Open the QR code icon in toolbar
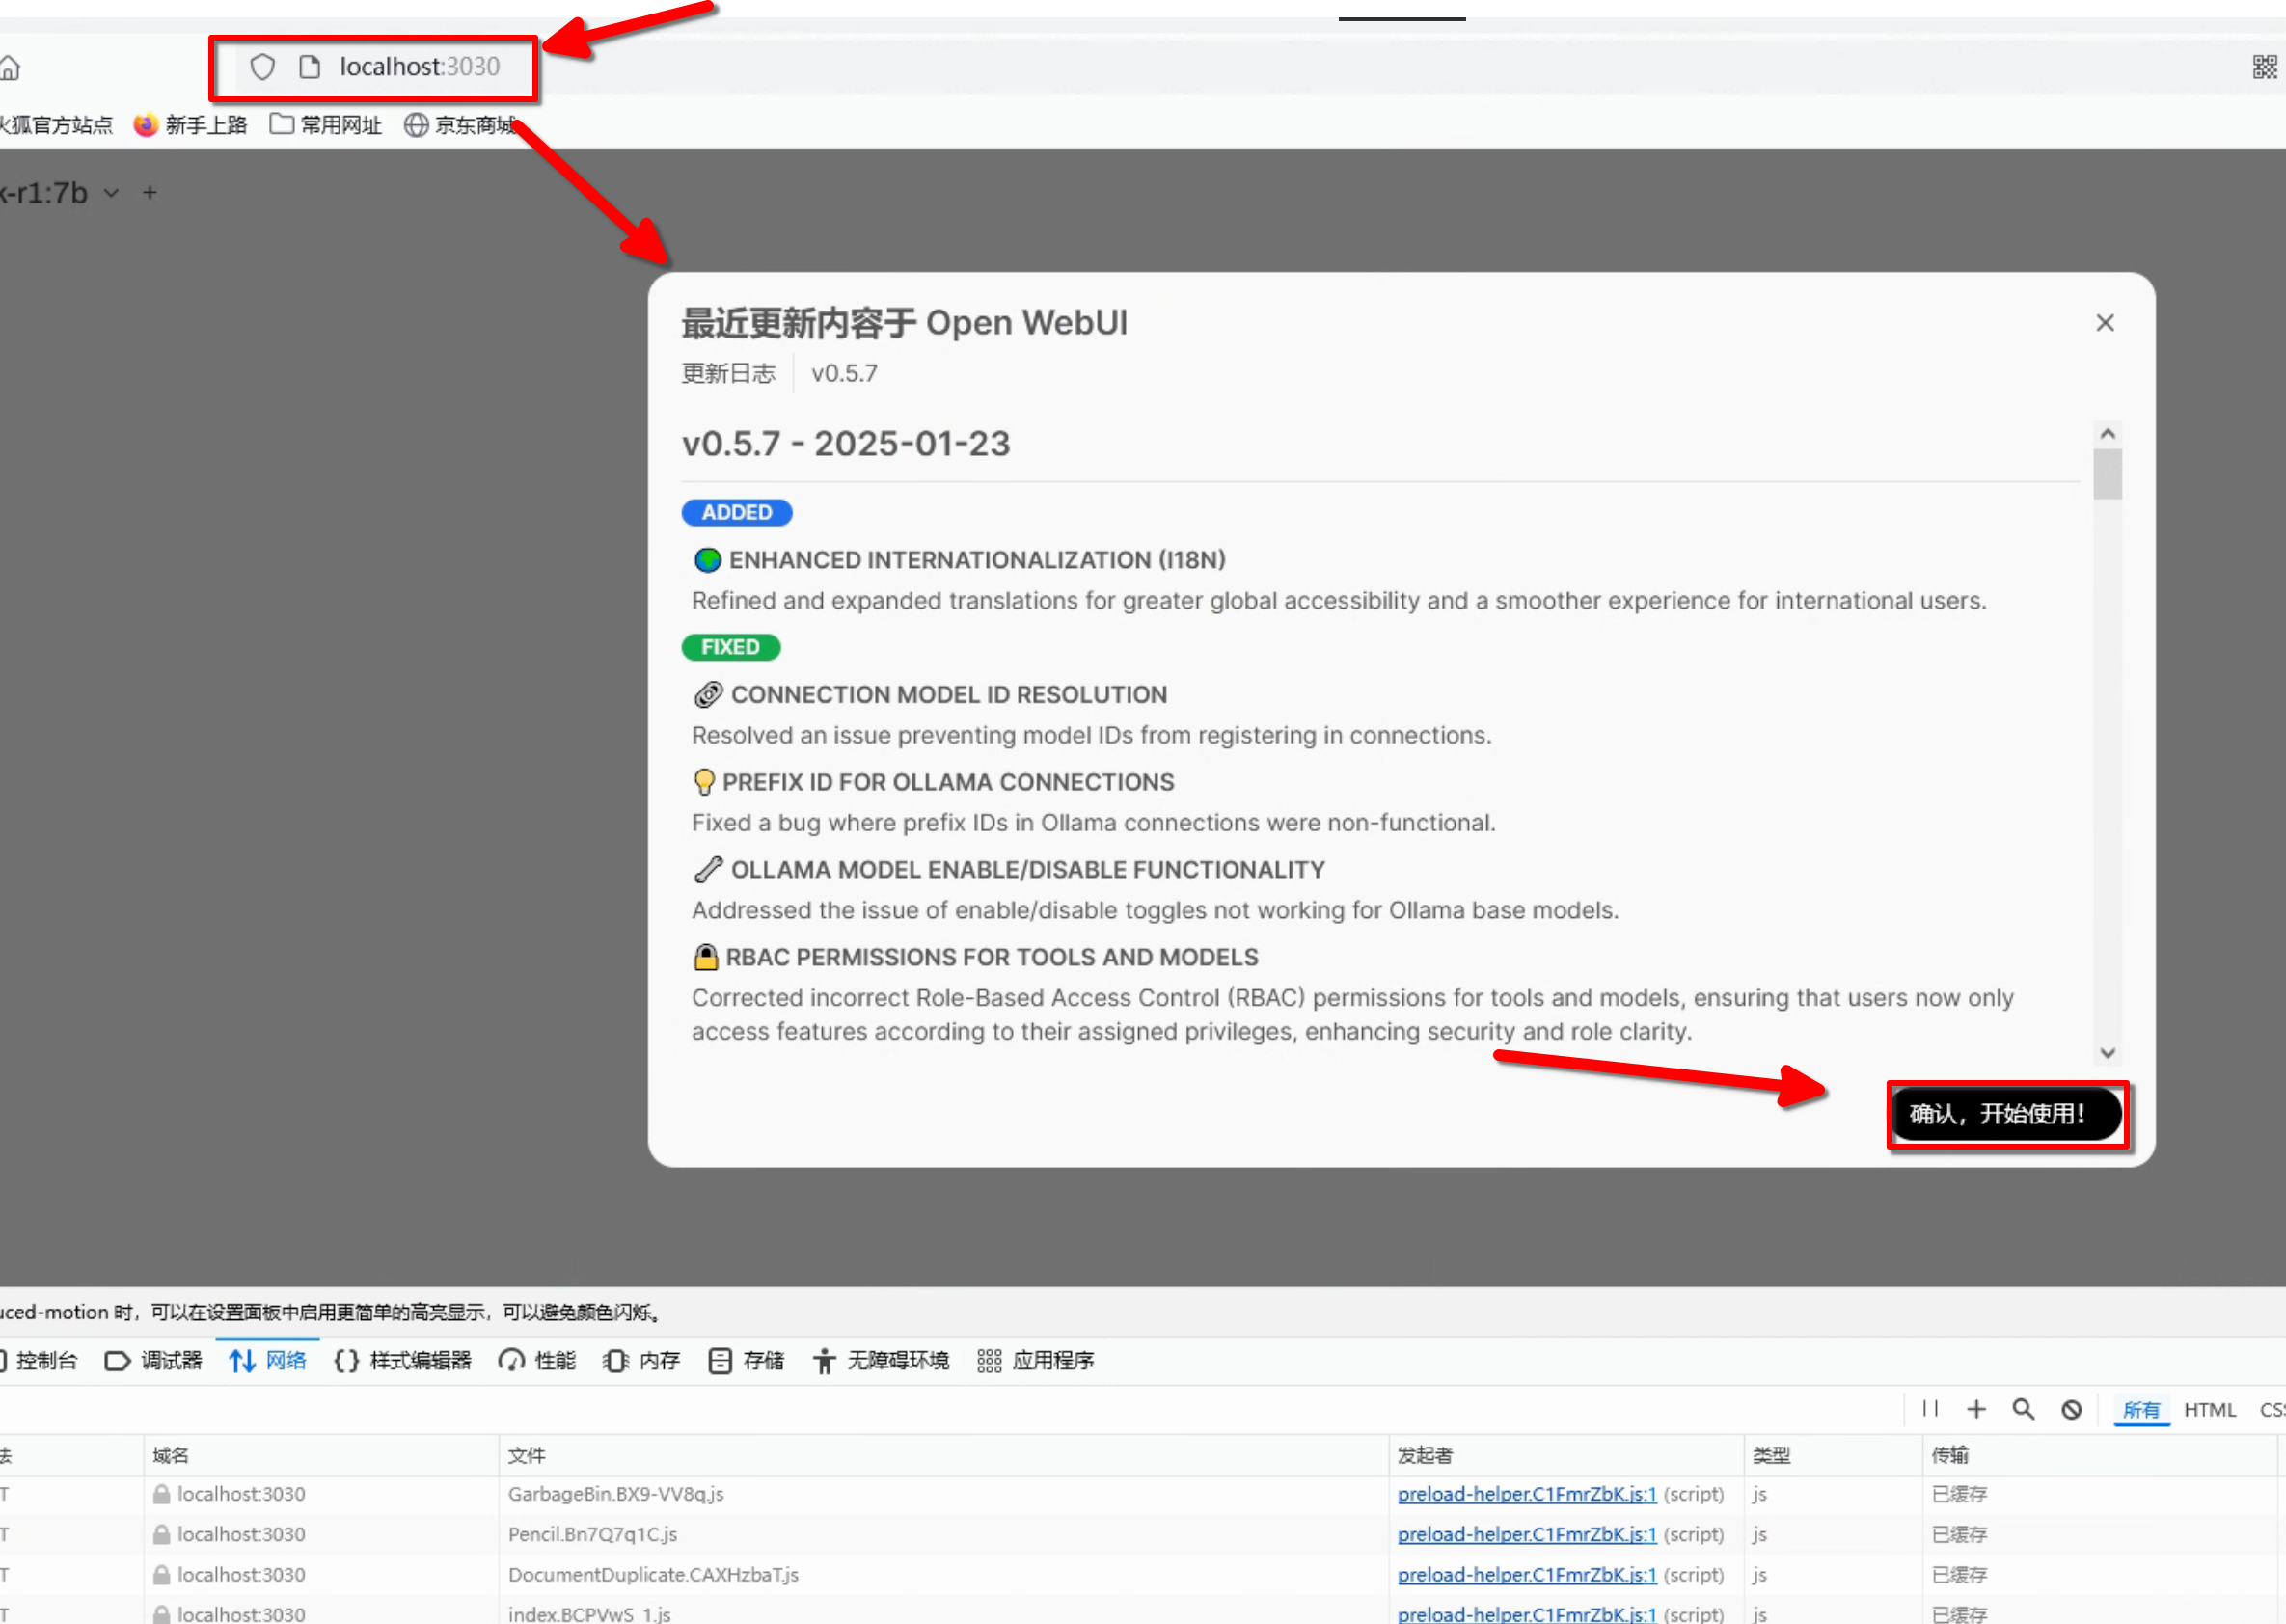Screen dimensions: 2286x1624 [x=2264, y=67]
